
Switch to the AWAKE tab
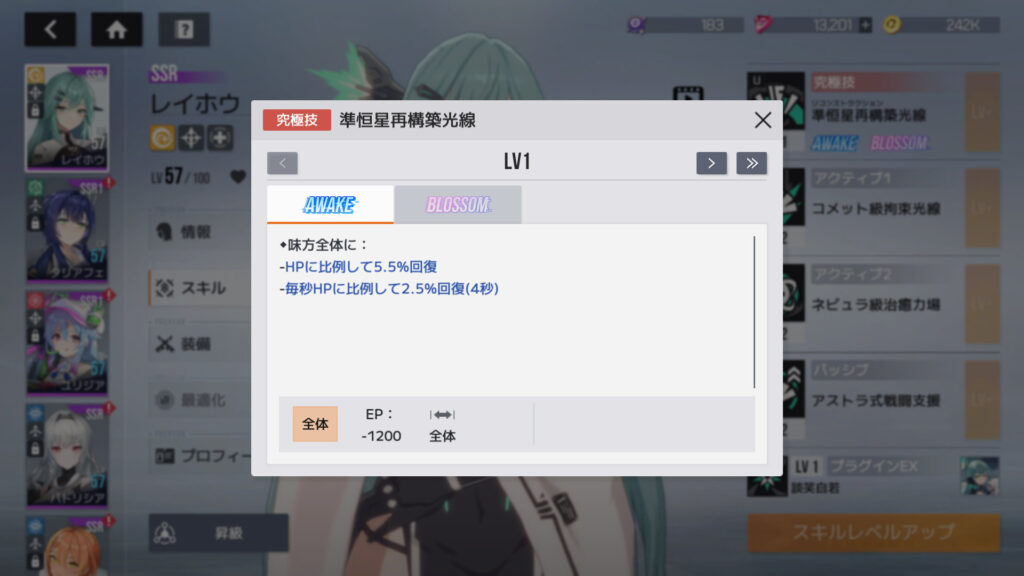(330, 205)
